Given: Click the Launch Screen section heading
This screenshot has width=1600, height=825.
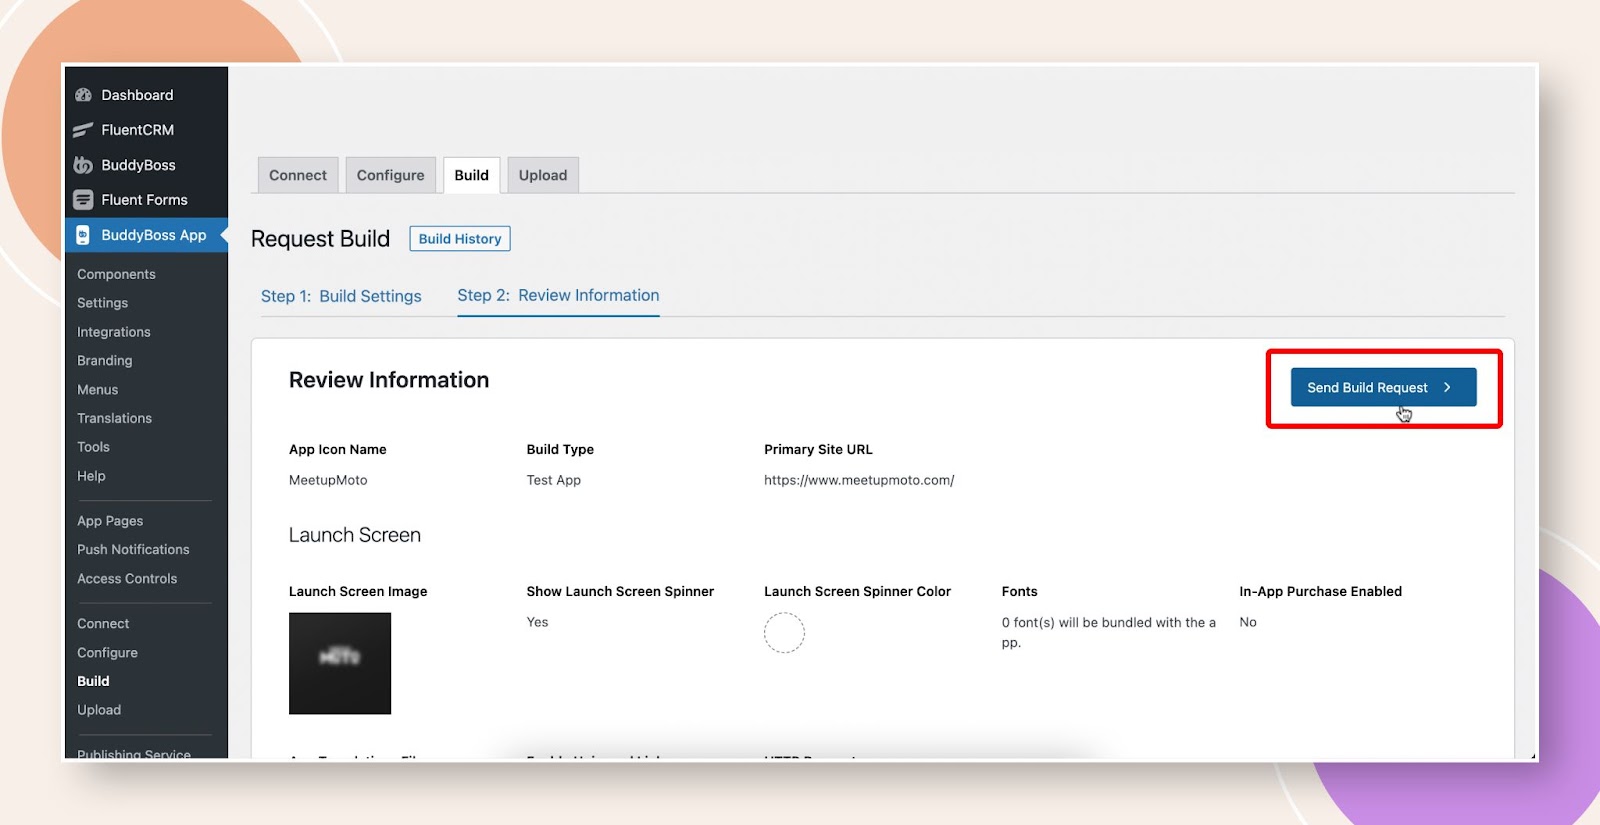Looking at the screenshot, I should tap(355, 535).
